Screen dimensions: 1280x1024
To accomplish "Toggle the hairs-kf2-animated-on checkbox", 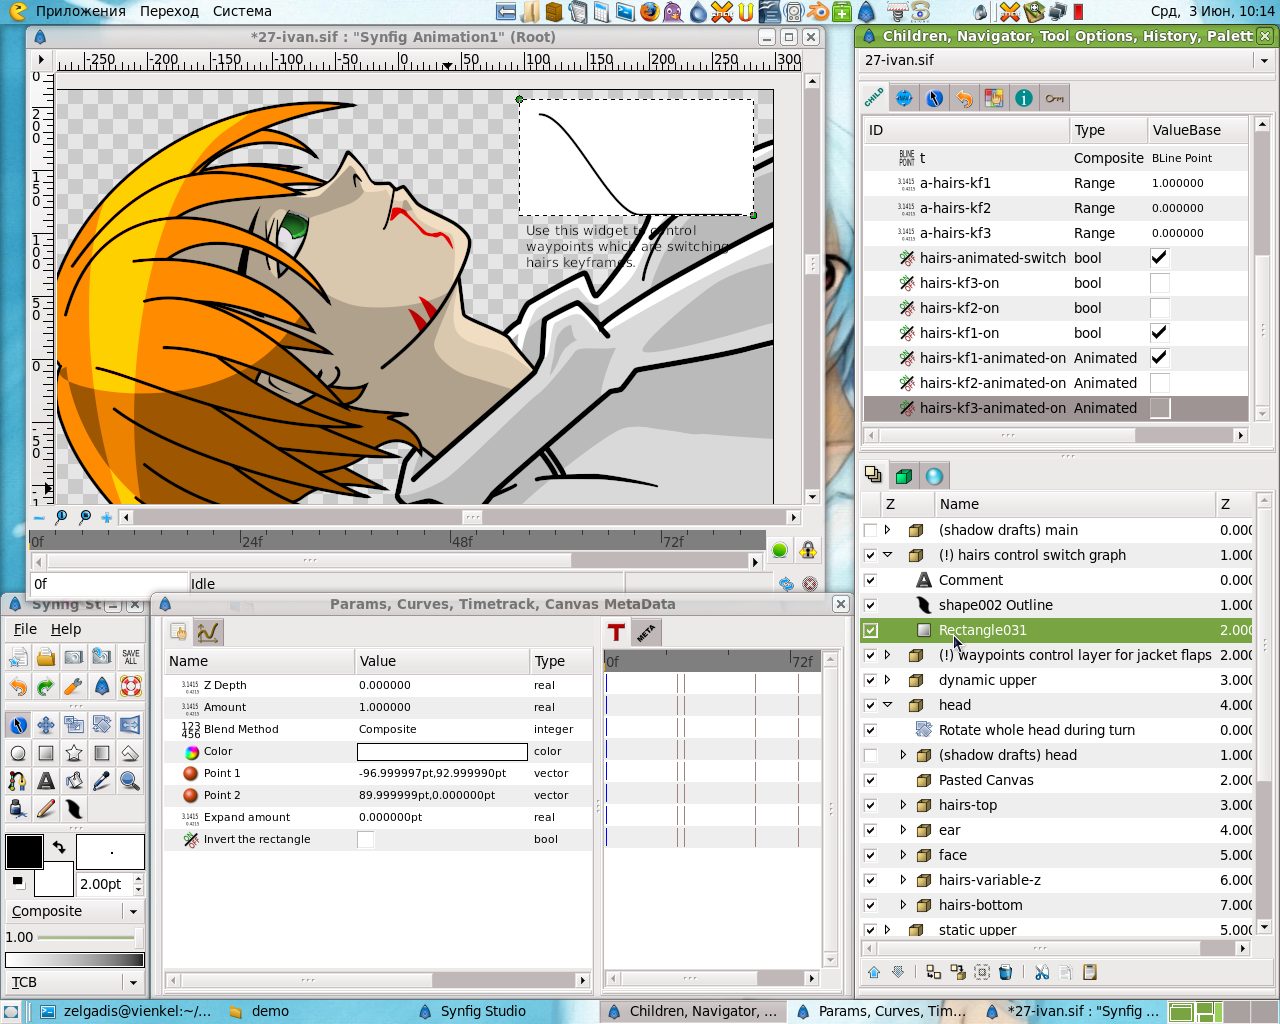I will [x=1159, y=383].
